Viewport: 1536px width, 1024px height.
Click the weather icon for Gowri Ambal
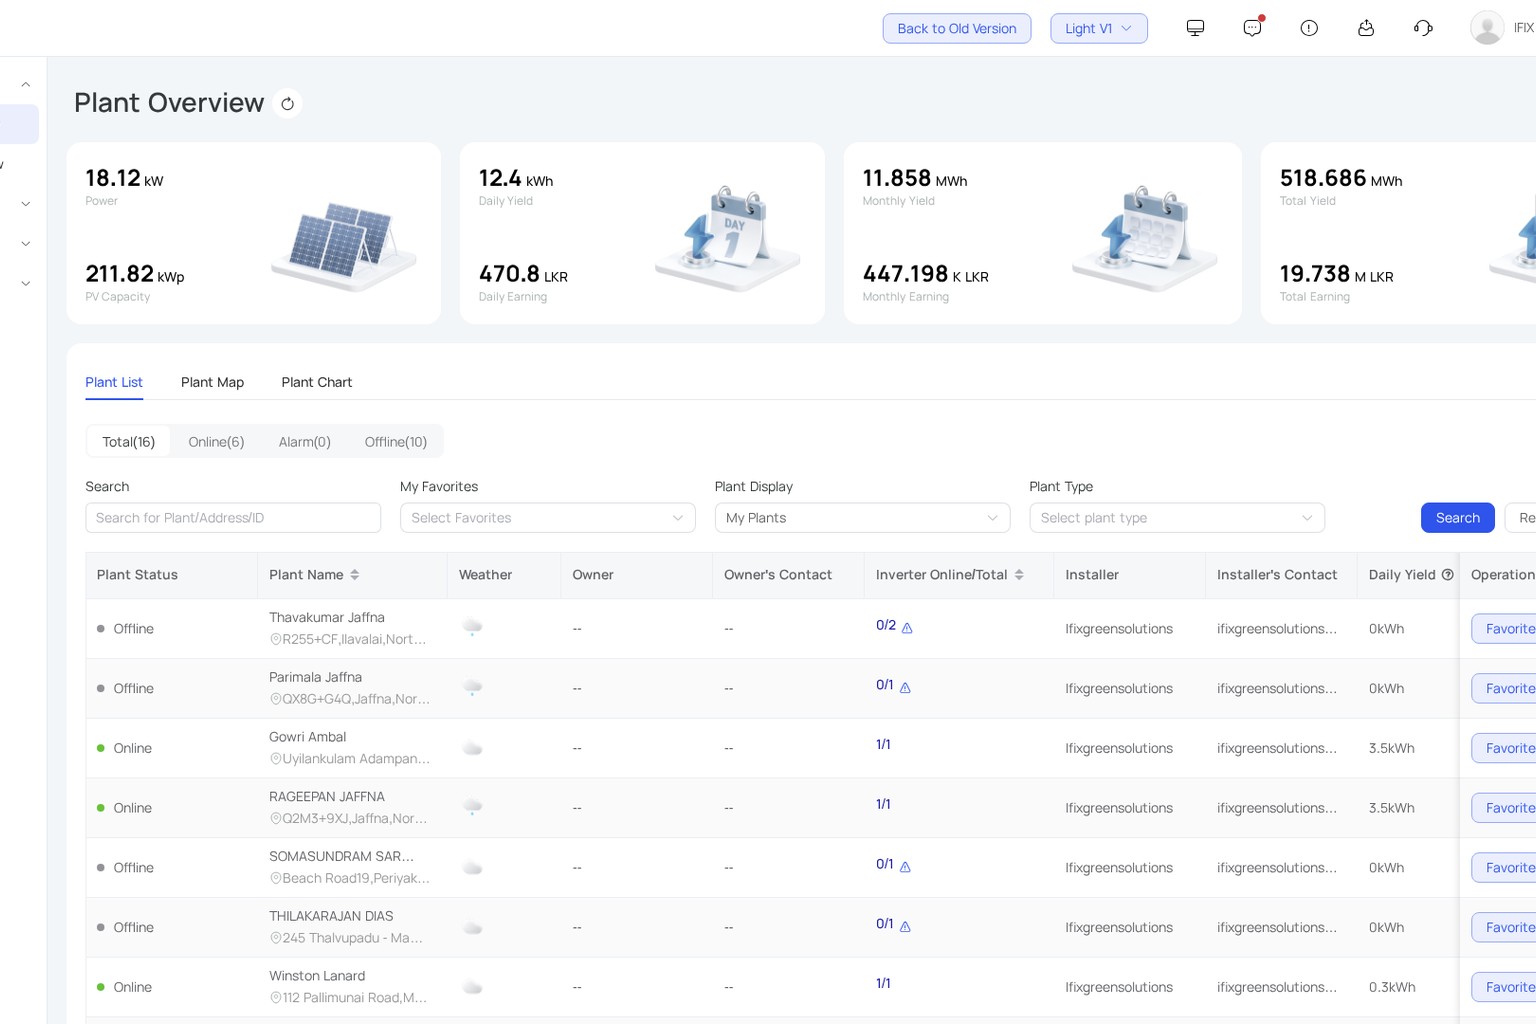pyautogui.click(x=473, y=748)
